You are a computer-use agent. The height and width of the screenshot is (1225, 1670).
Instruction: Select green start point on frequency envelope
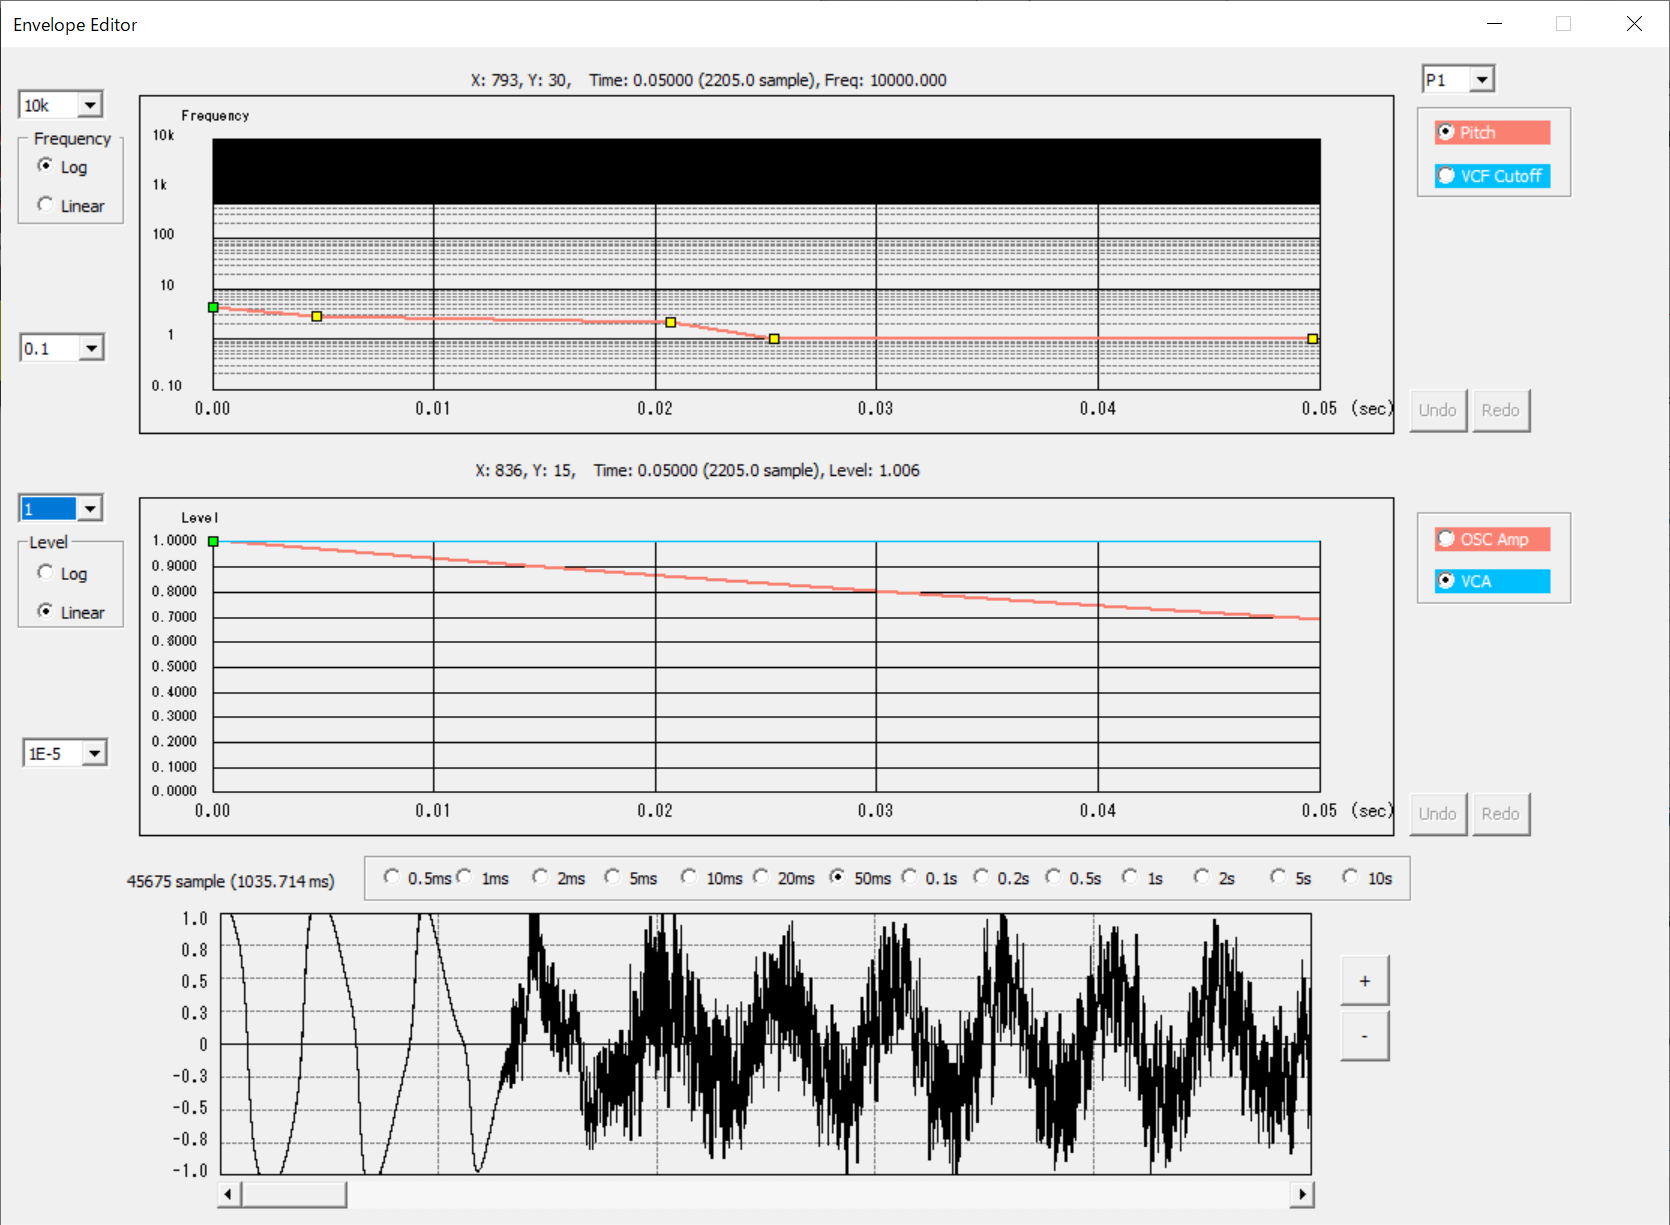[x=213, y=307]
